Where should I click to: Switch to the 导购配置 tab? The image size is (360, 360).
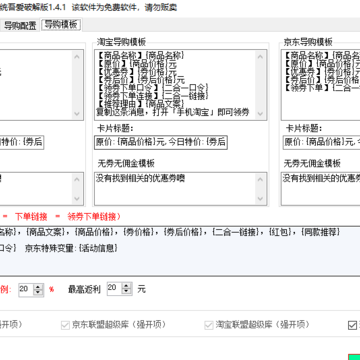(x=20, y=26)
